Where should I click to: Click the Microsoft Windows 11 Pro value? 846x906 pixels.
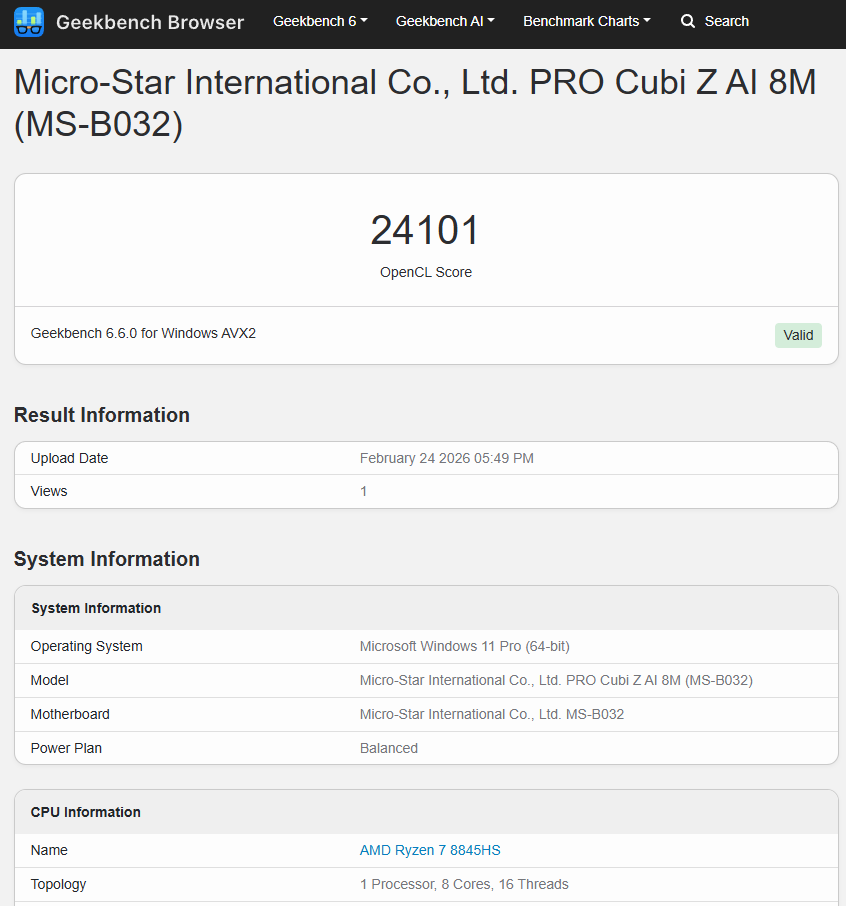point(464,646)
